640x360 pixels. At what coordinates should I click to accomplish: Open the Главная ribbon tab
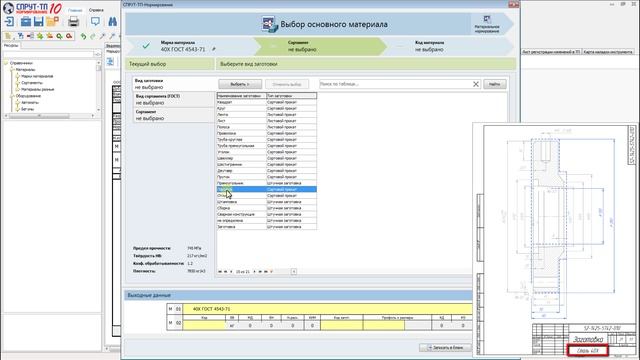pyautogui.click(x=75, y=10)
